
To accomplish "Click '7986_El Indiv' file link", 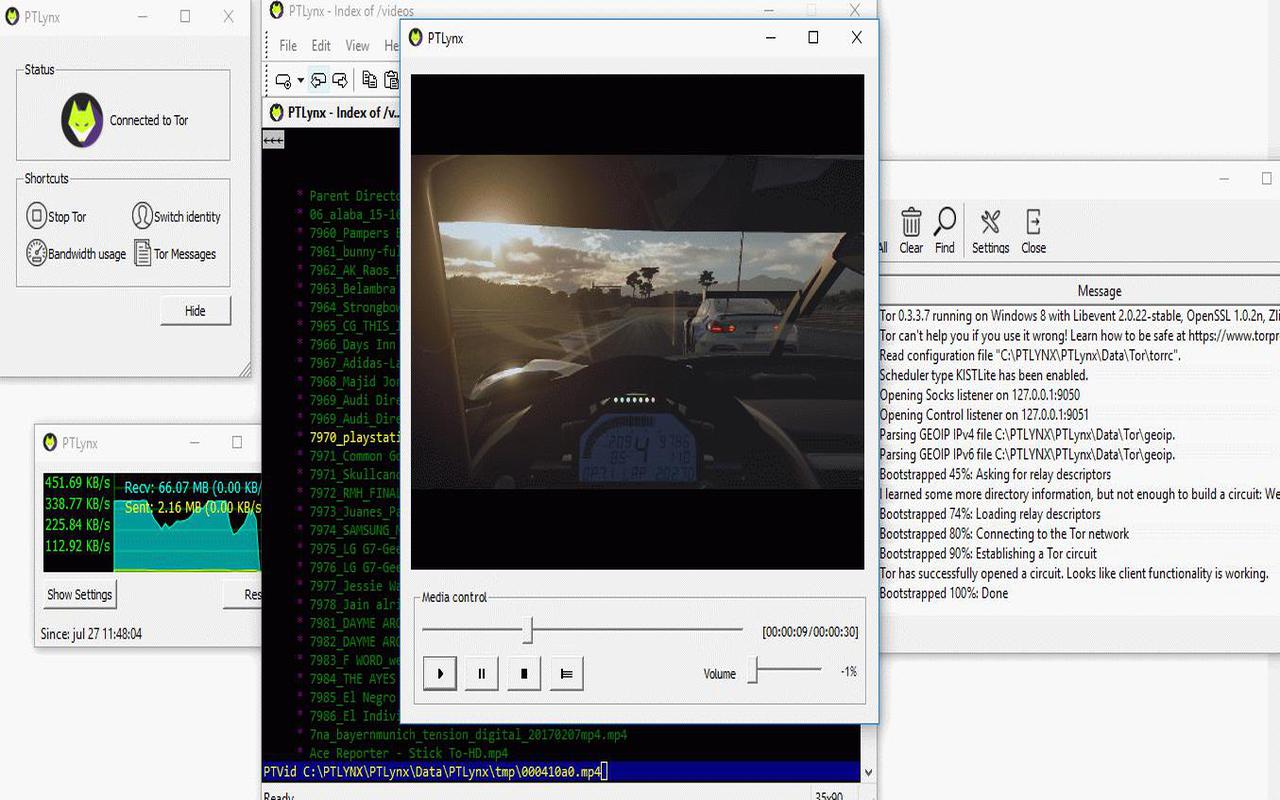I will [355, 716].
